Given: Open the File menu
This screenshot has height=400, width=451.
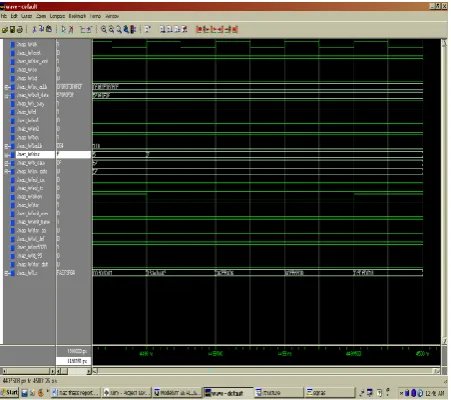Looking at the screenshot, I should coord(4,16).
